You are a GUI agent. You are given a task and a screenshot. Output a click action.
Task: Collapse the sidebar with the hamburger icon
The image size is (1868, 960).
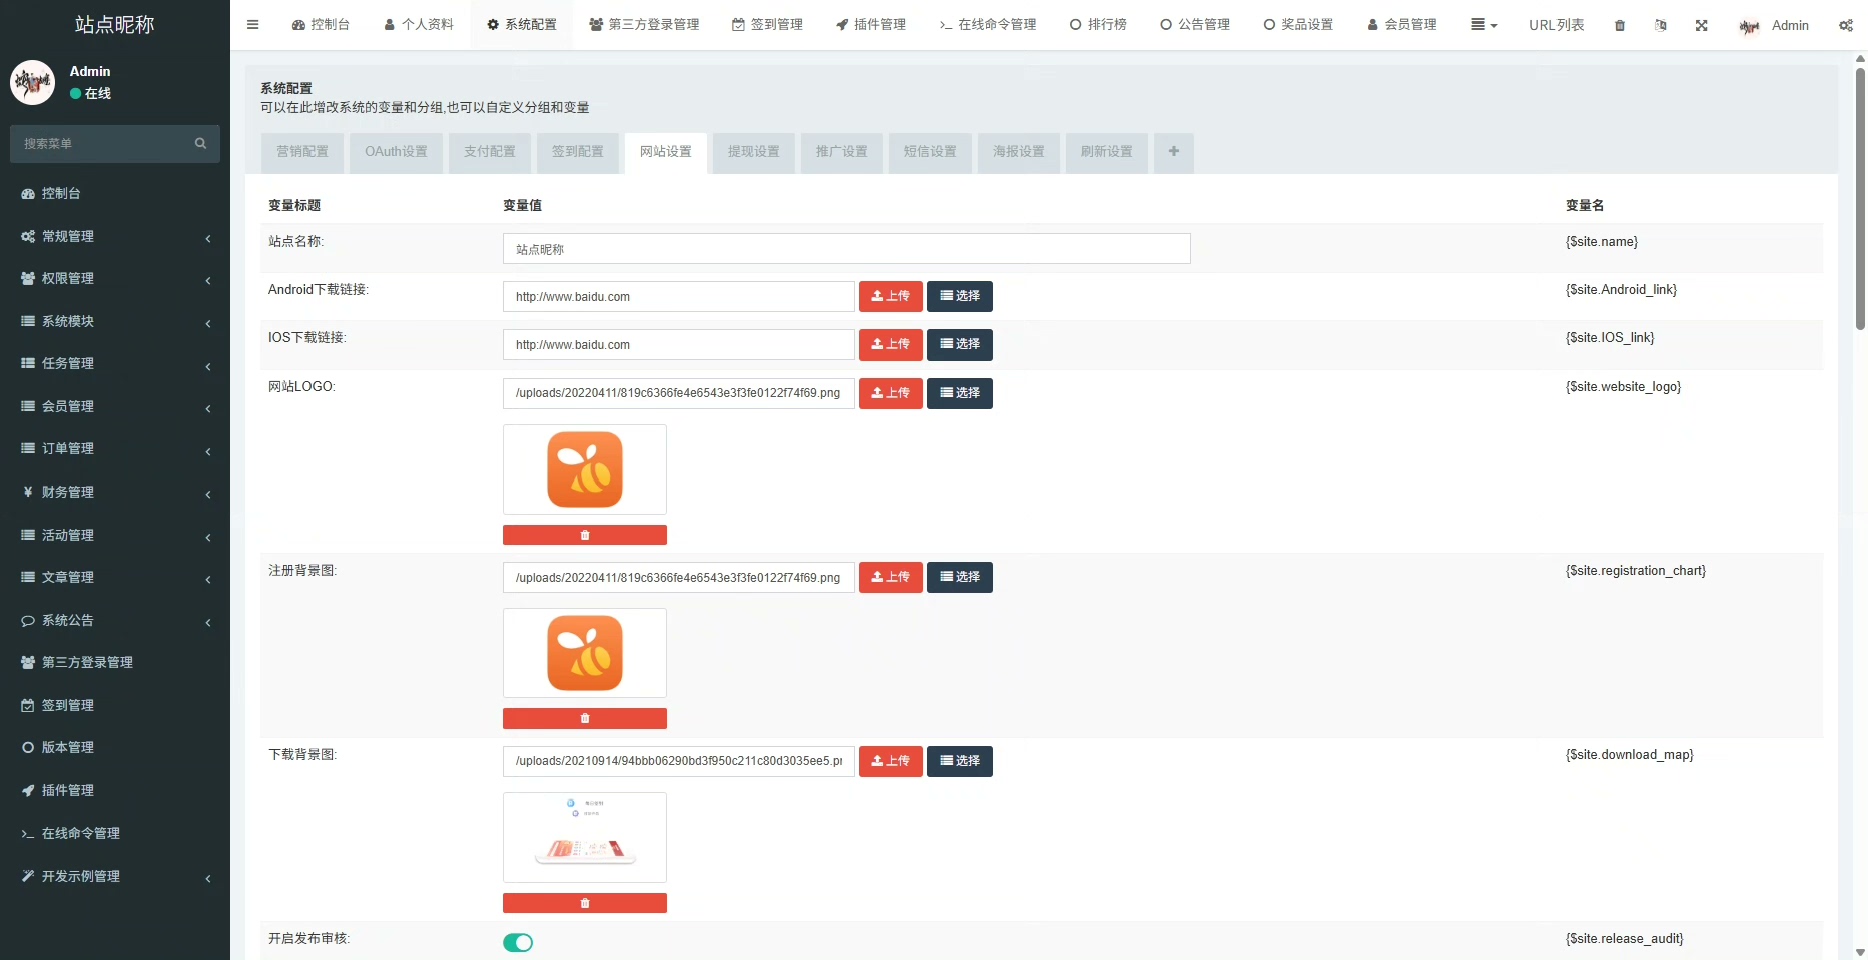(x=252, y=25)
